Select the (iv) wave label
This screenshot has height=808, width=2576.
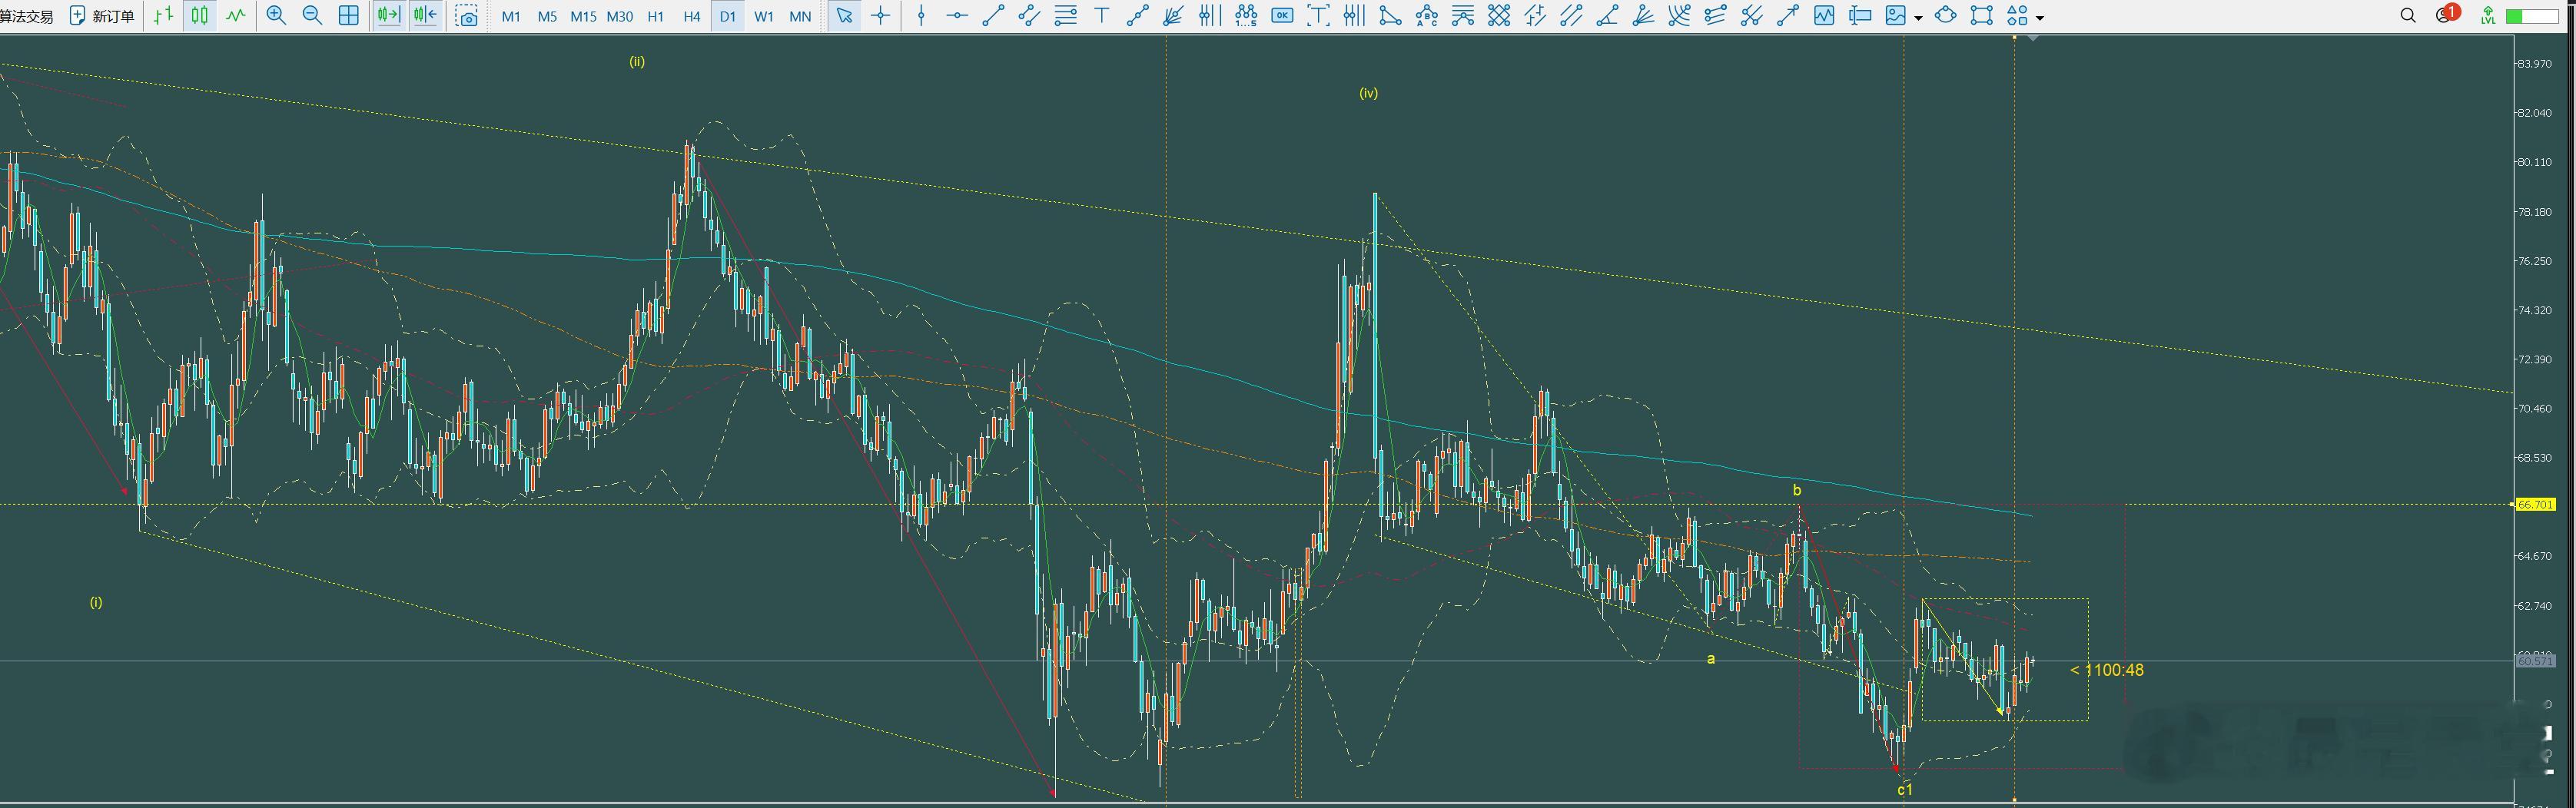[1368, 93]
